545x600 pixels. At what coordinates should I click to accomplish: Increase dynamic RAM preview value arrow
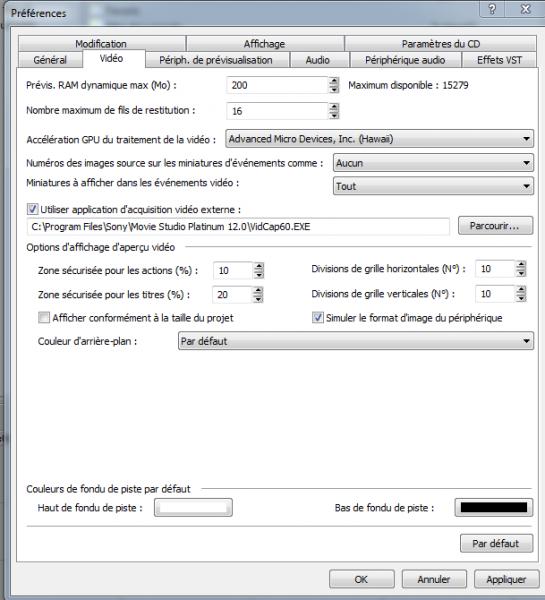(334, 81)
